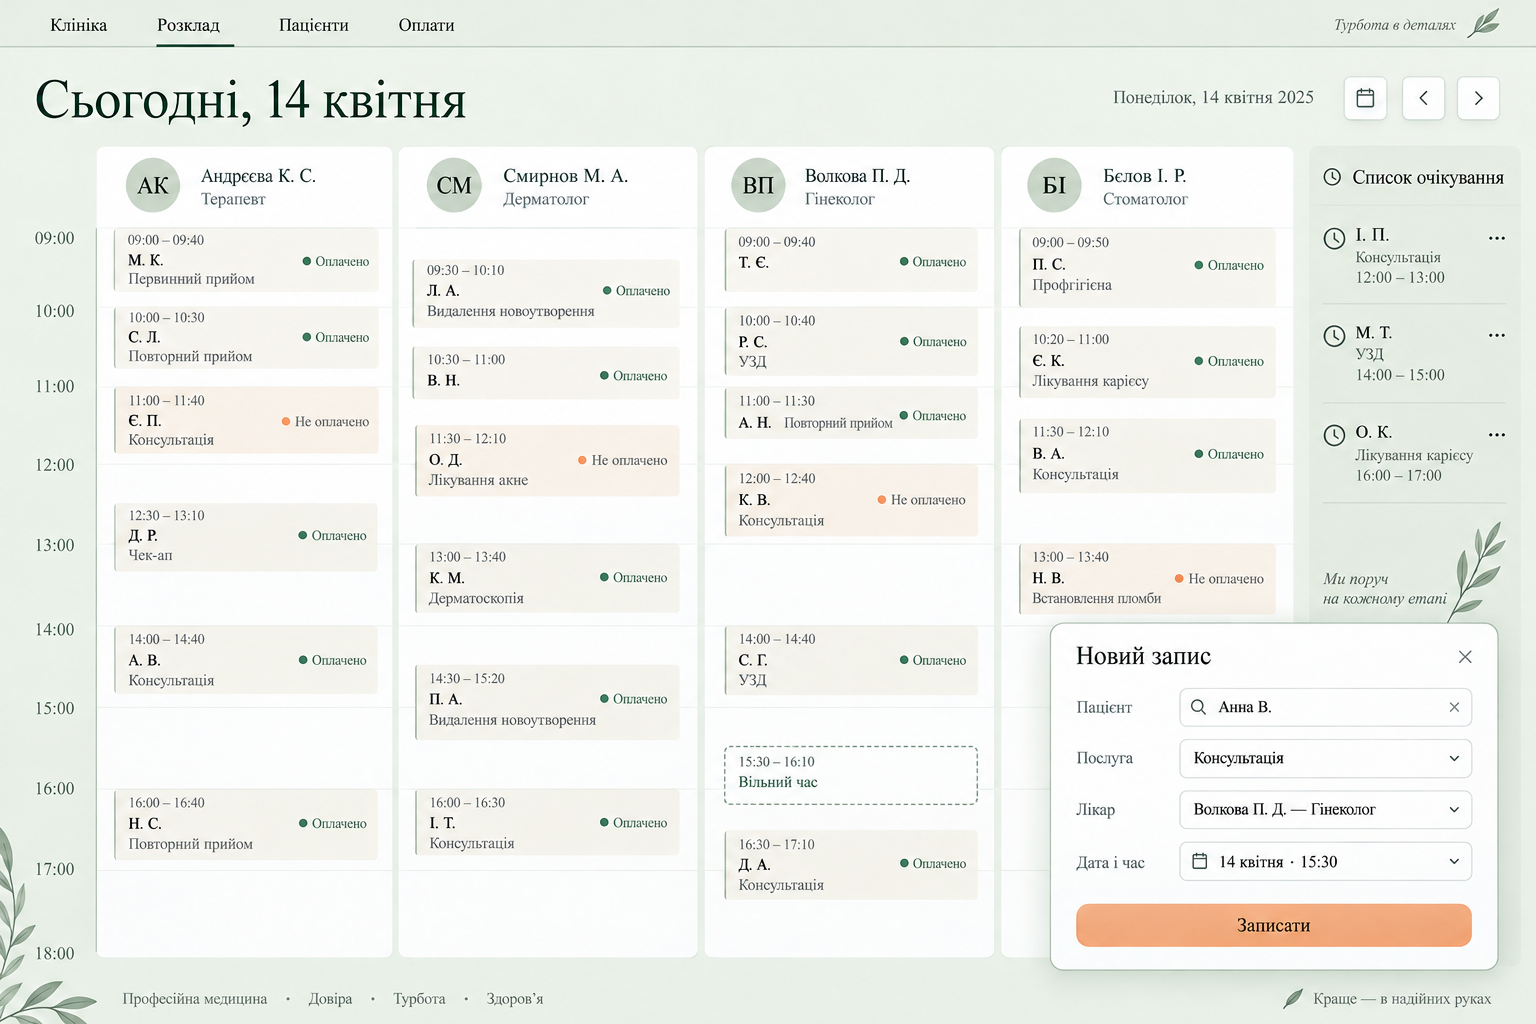This screenshot has height=1024, width=1536.
Task: Go to the Оплати tab
Action: (427, 25)
